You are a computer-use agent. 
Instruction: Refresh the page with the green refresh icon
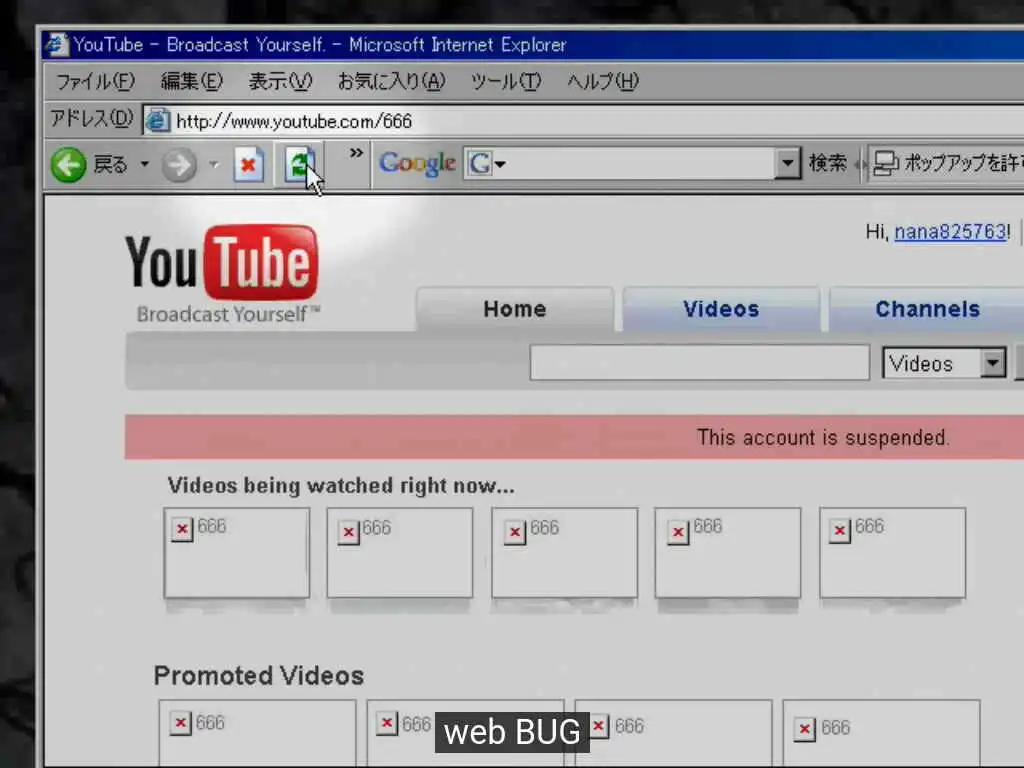(x=300, y=164)
